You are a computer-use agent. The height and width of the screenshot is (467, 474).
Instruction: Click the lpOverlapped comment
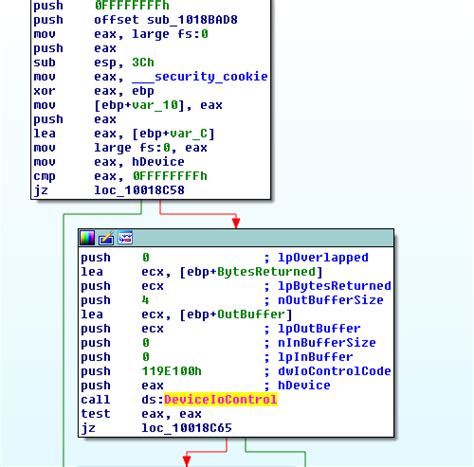click(x=323, y=258)
